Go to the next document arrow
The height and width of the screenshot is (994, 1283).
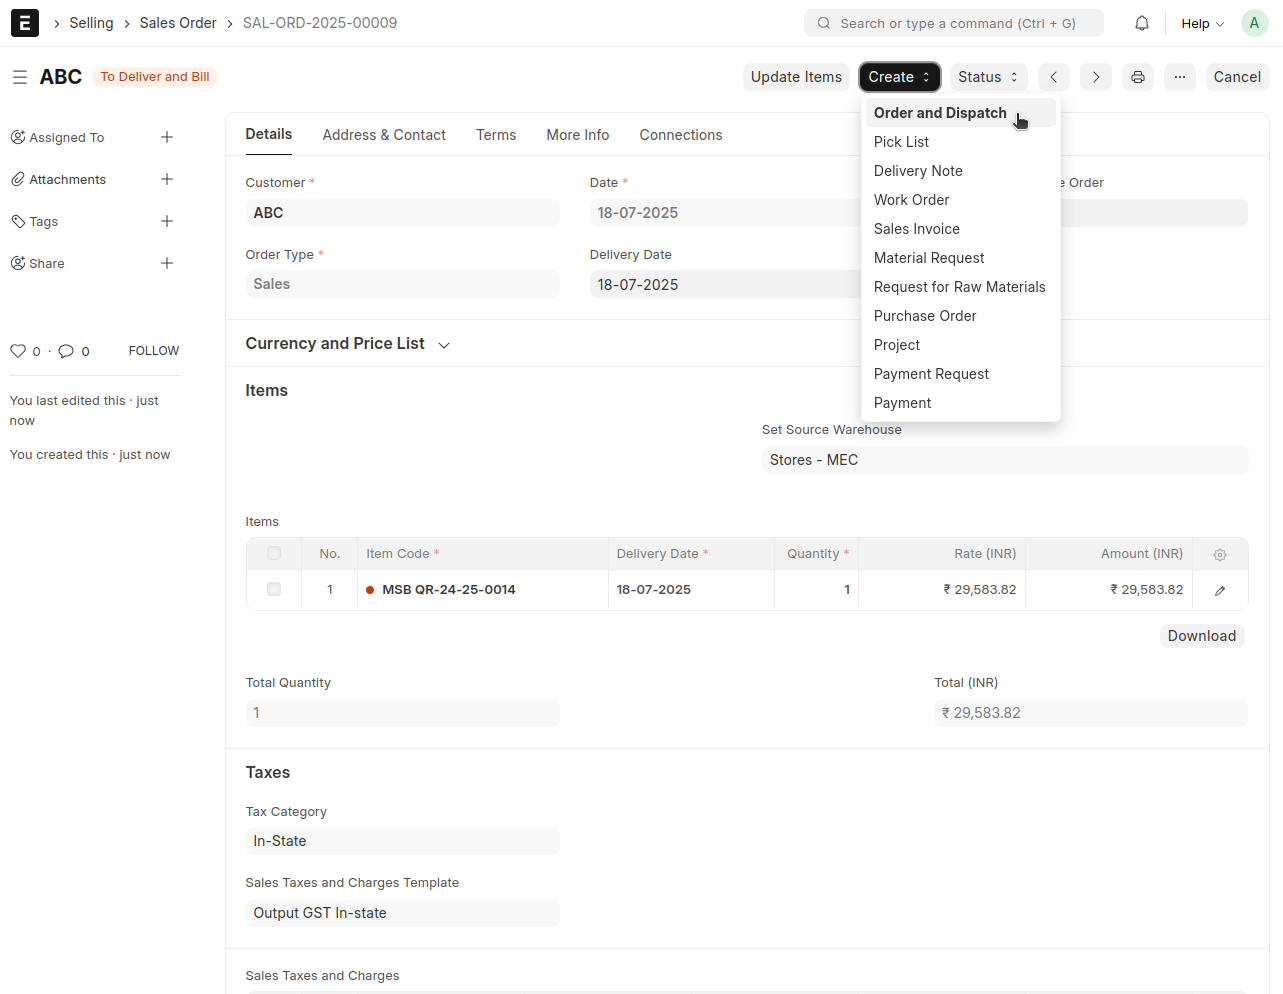coord(1096,77)
